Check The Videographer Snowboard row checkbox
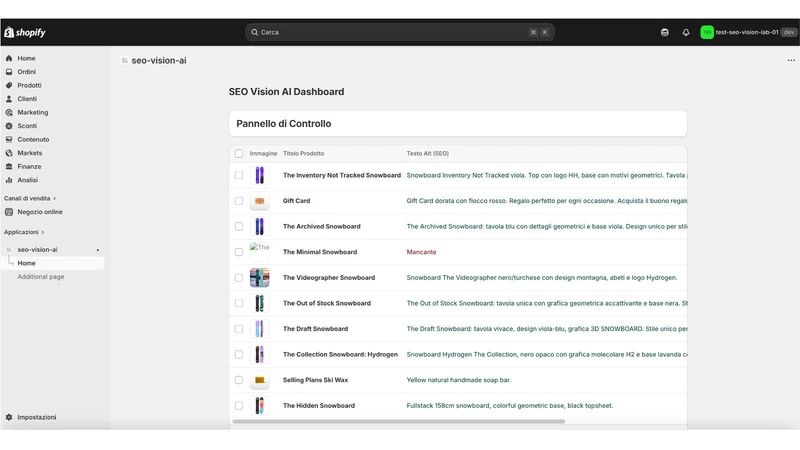Screen dimensions: 800x450 [x=239, y=278]
